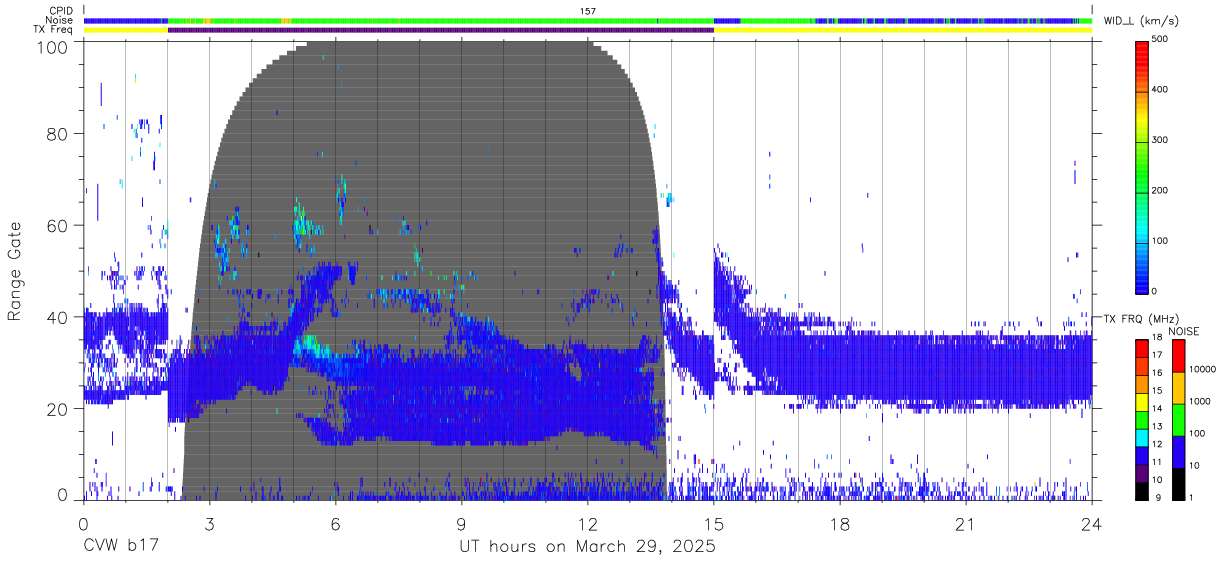Viewport: 1228px width, 567px height.
Task: Click the 1000 tick on NOISE legend
Action: [x=1200, y=401]
